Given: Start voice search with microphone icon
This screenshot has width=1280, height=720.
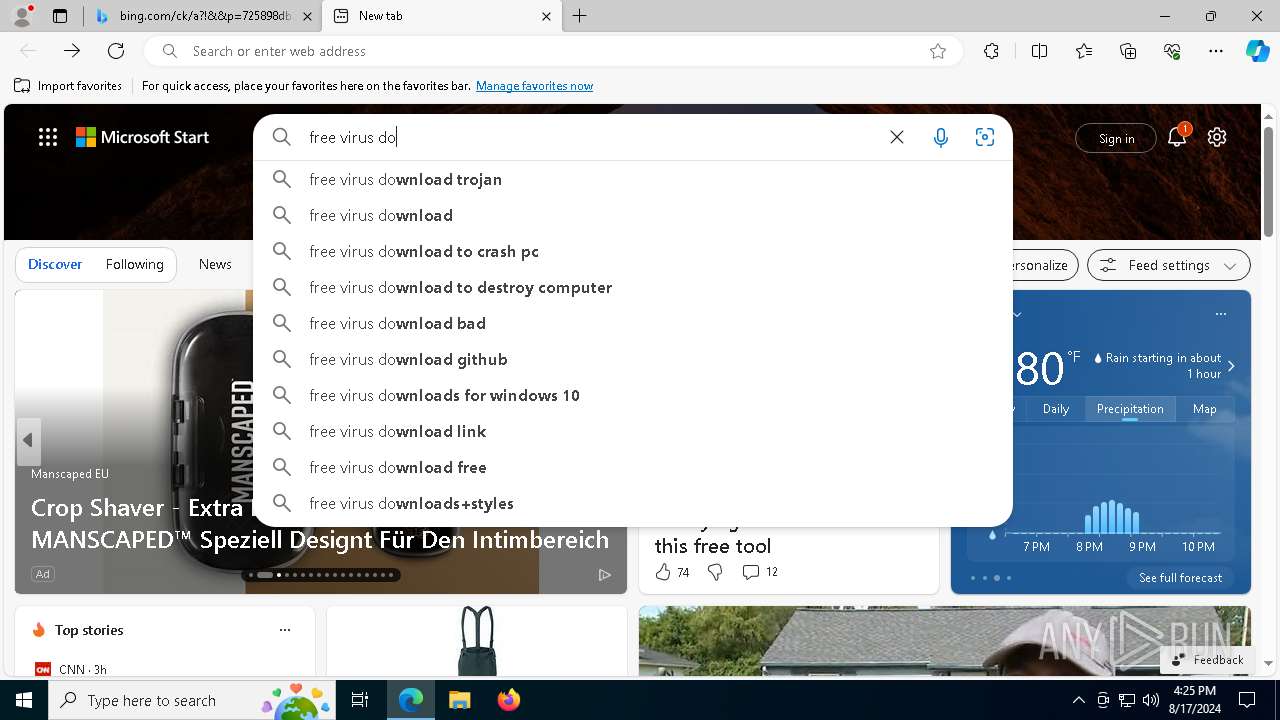Looking at the screenshot, I should point(941,137).
